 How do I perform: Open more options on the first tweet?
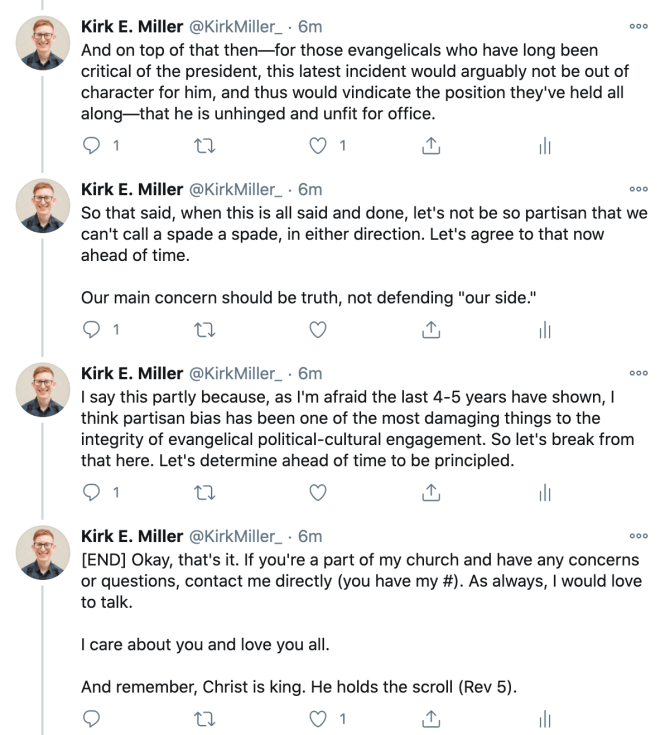pyautogui.click(x=640, y=26)
